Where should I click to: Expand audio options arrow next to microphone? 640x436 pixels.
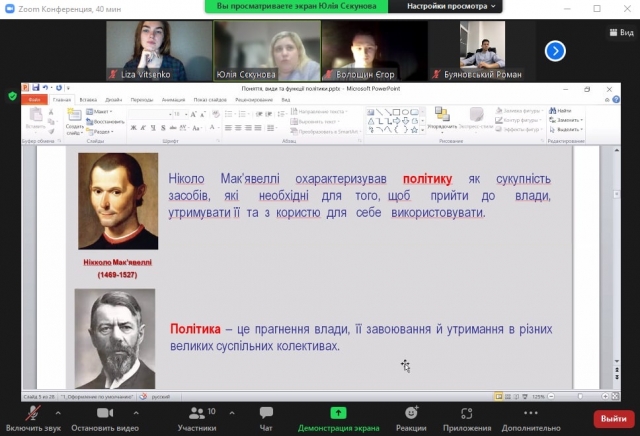point(58,412)
